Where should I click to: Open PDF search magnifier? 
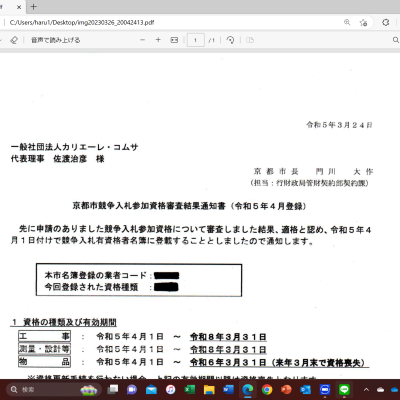pyautogui.click(x=396, y=40)
